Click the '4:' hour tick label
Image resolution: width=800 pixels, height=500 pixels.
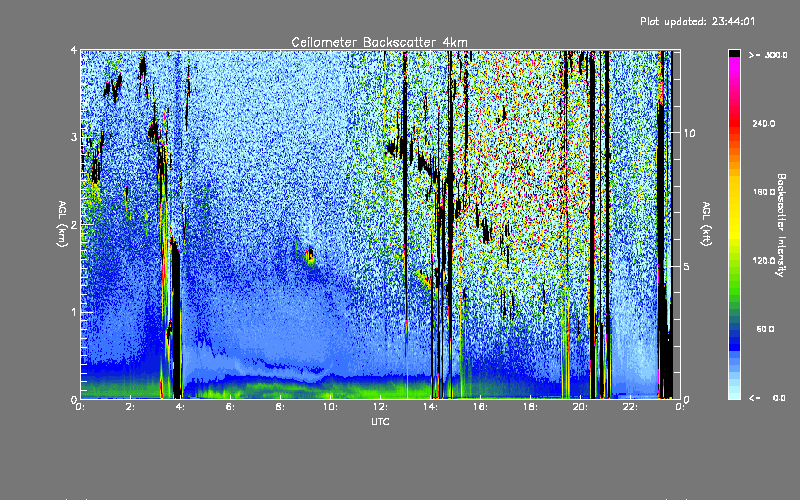(181, 407)
